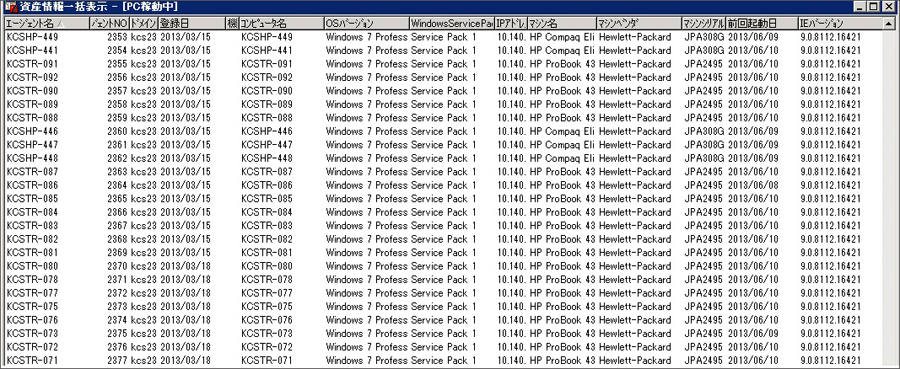This screenshot has width=900, height=369.
Task: Click Service Pack 1 in KCSTR-077 row
Action: 444,293
